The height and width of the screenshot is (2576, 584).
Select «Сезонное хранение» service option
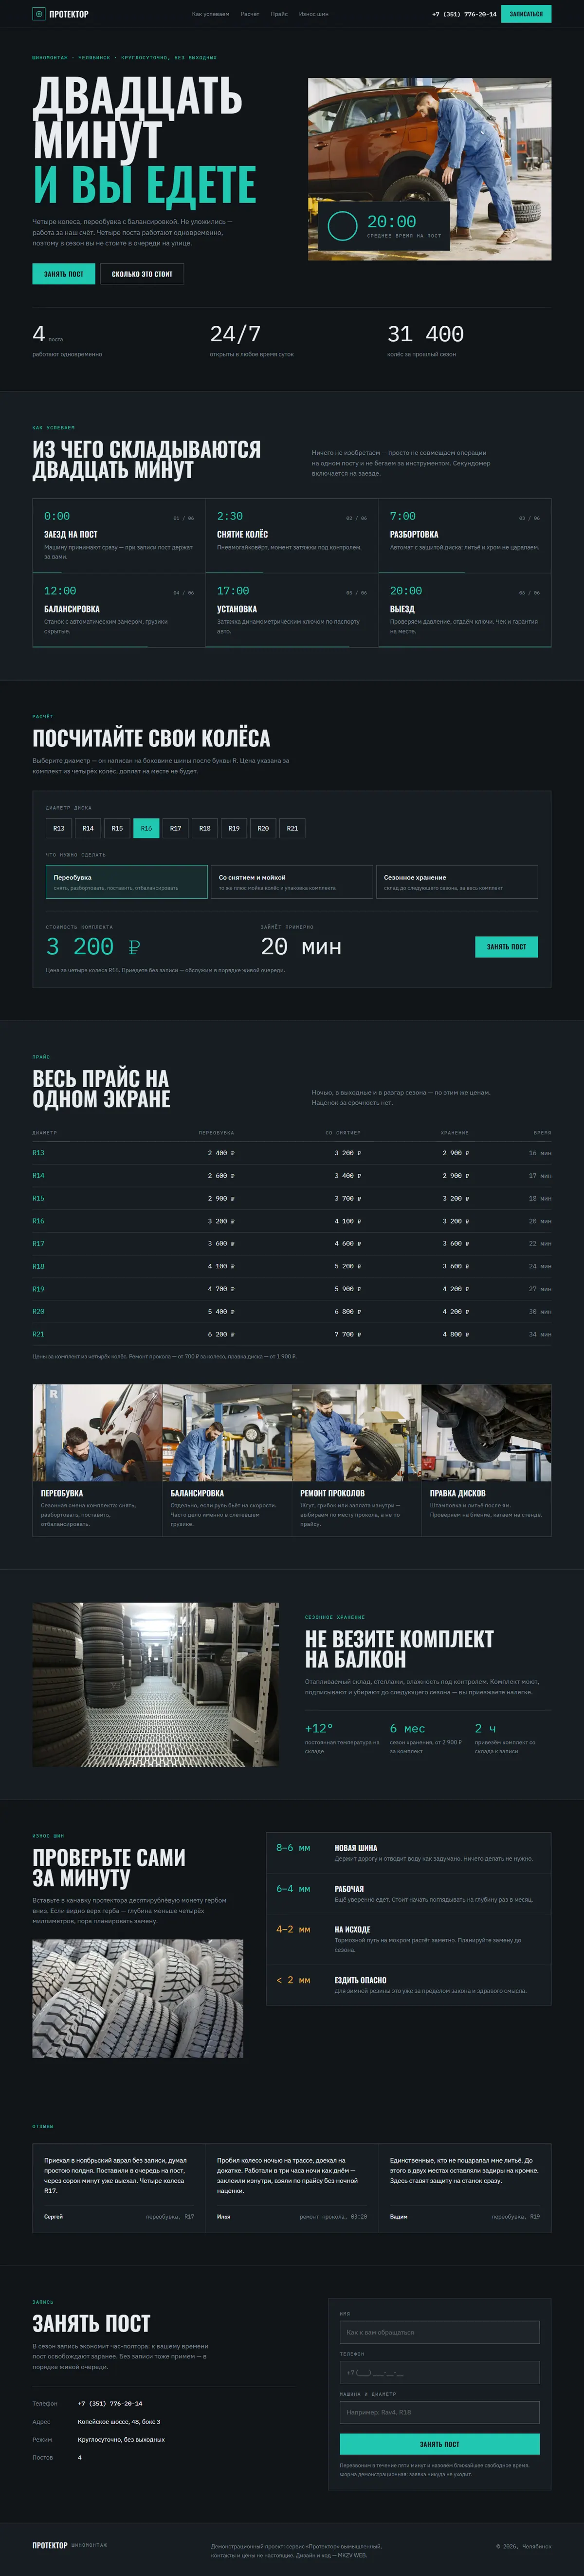pos(457,882)
